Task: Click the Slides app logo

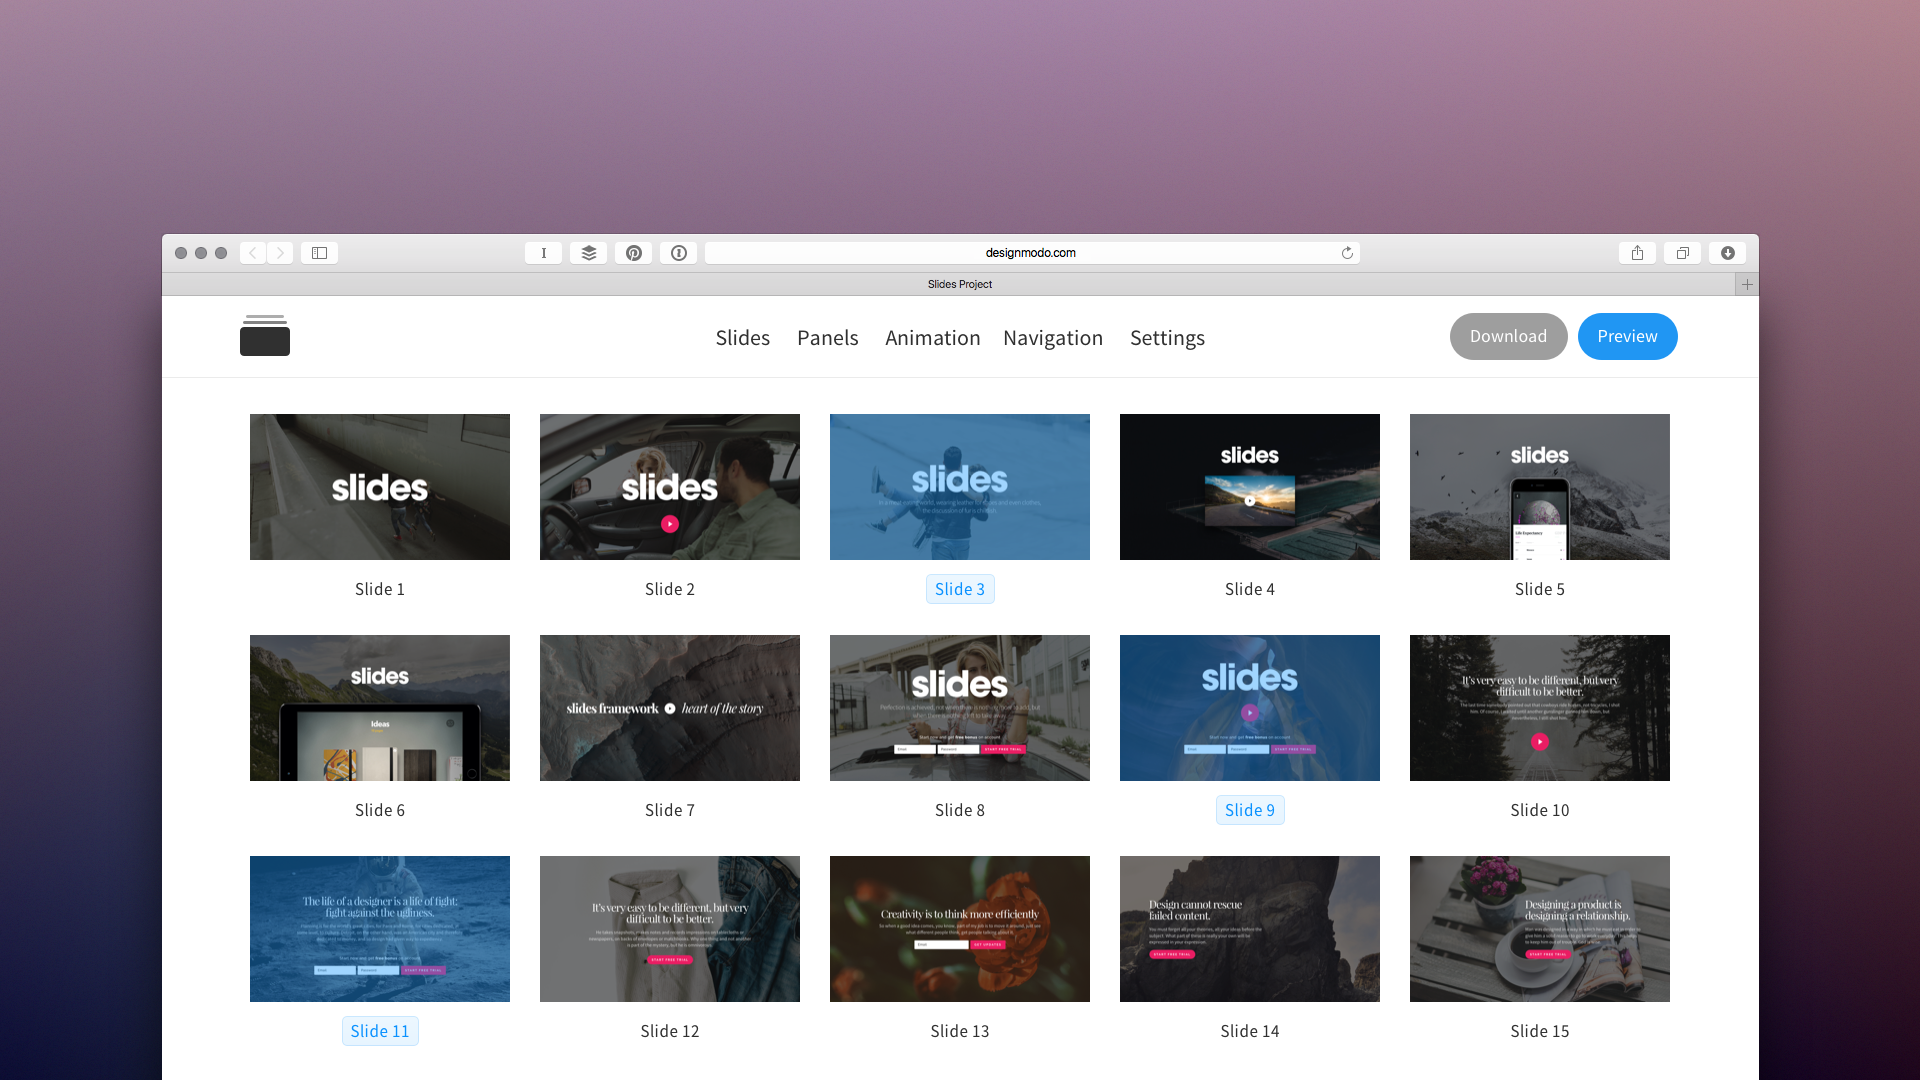Action: point(264,336)
